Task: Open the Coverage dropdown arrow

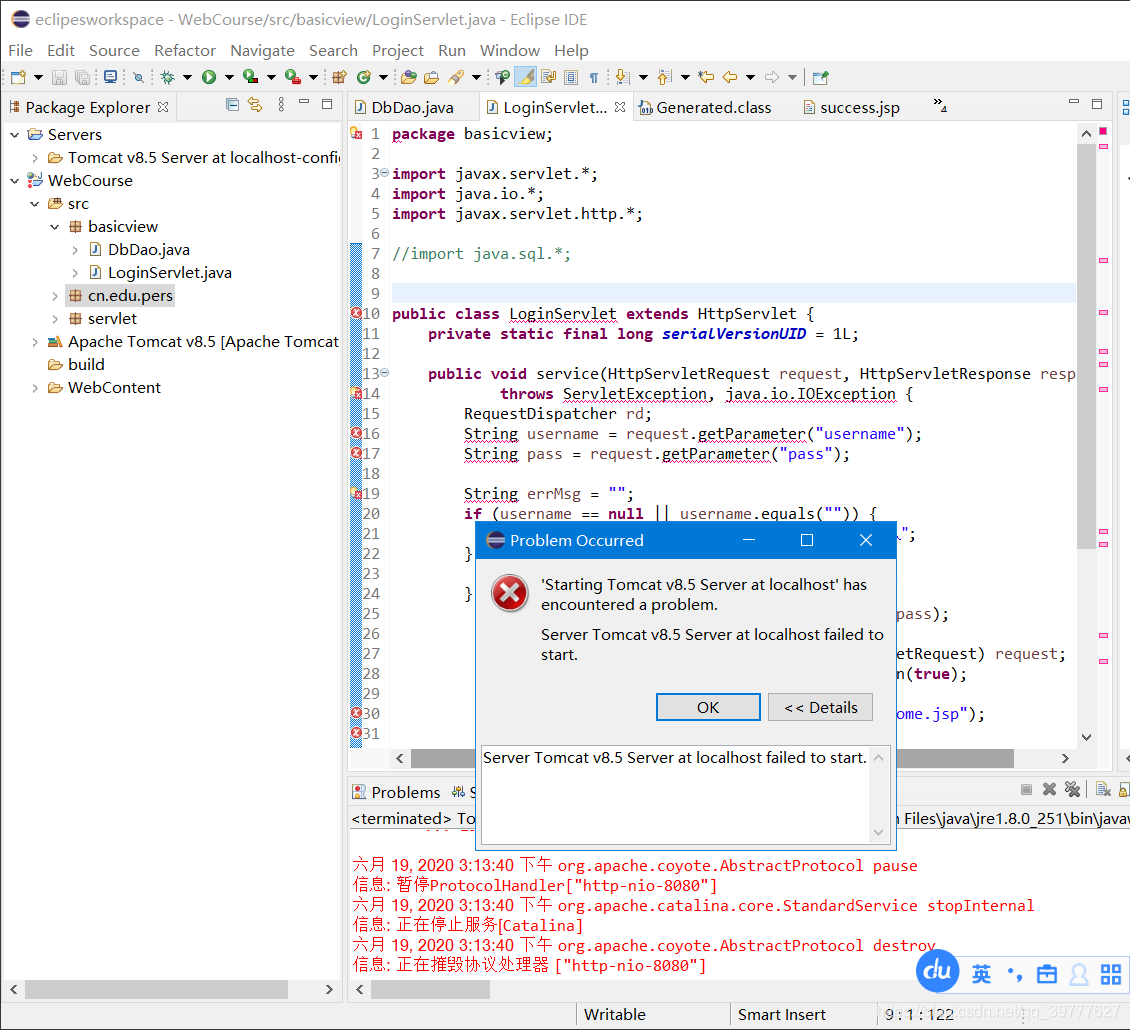Action: click(x=271, y=77)
